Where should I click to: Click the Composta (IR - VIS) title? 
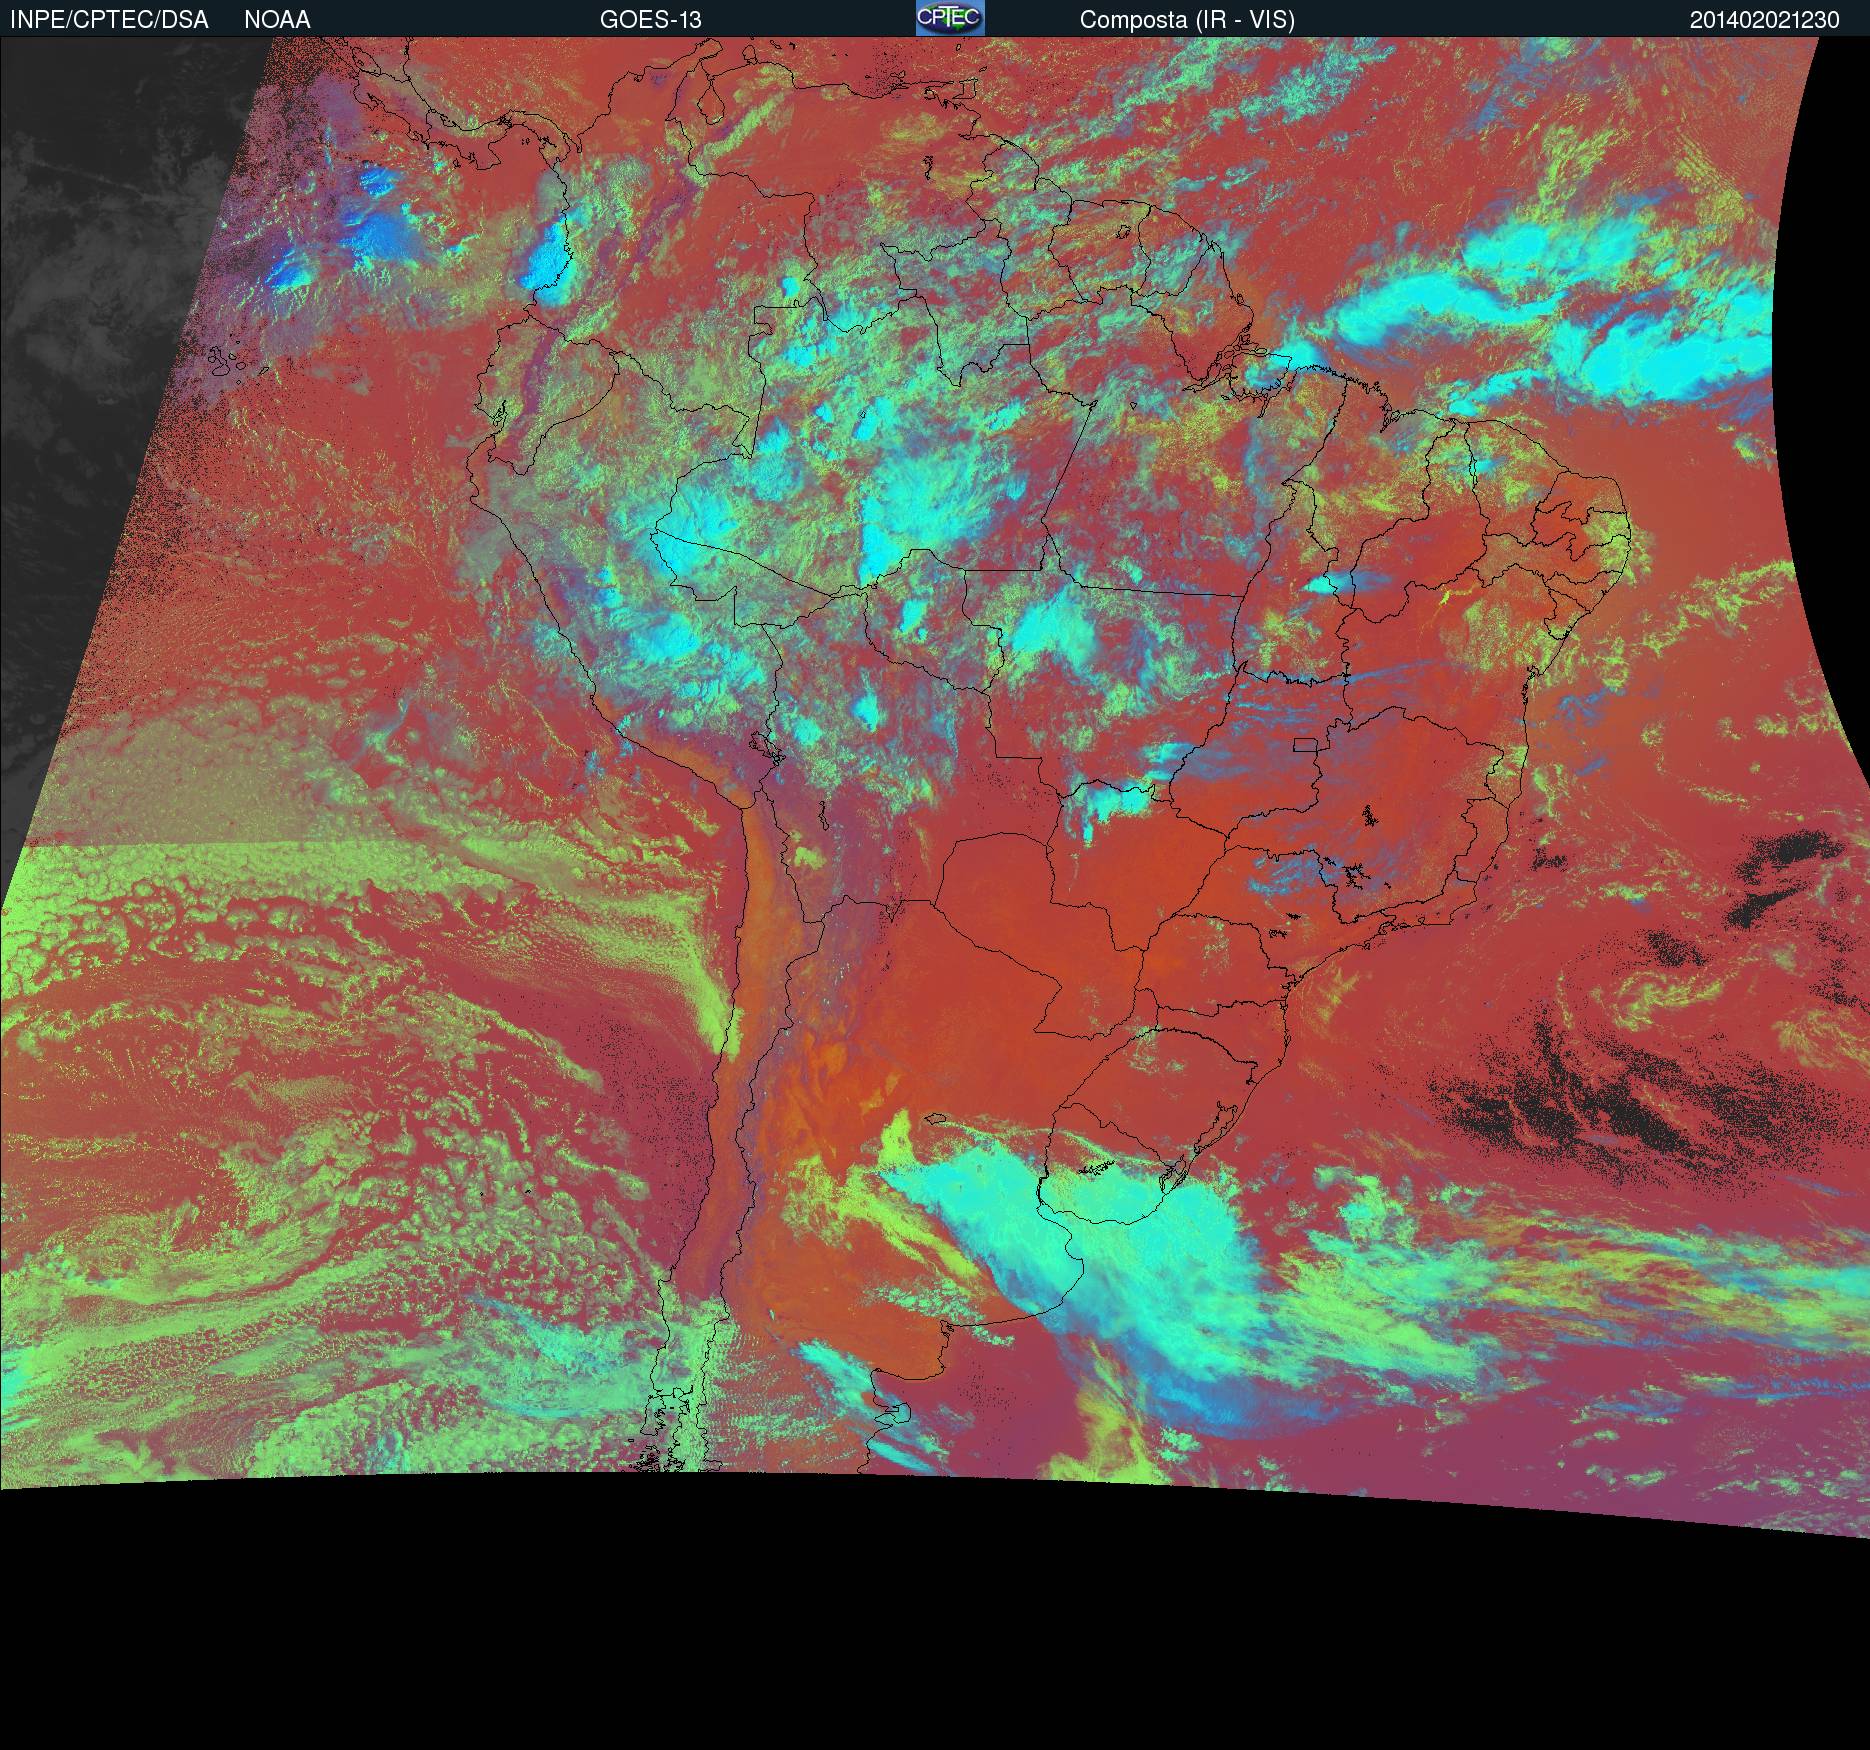tap(1187, 19)
